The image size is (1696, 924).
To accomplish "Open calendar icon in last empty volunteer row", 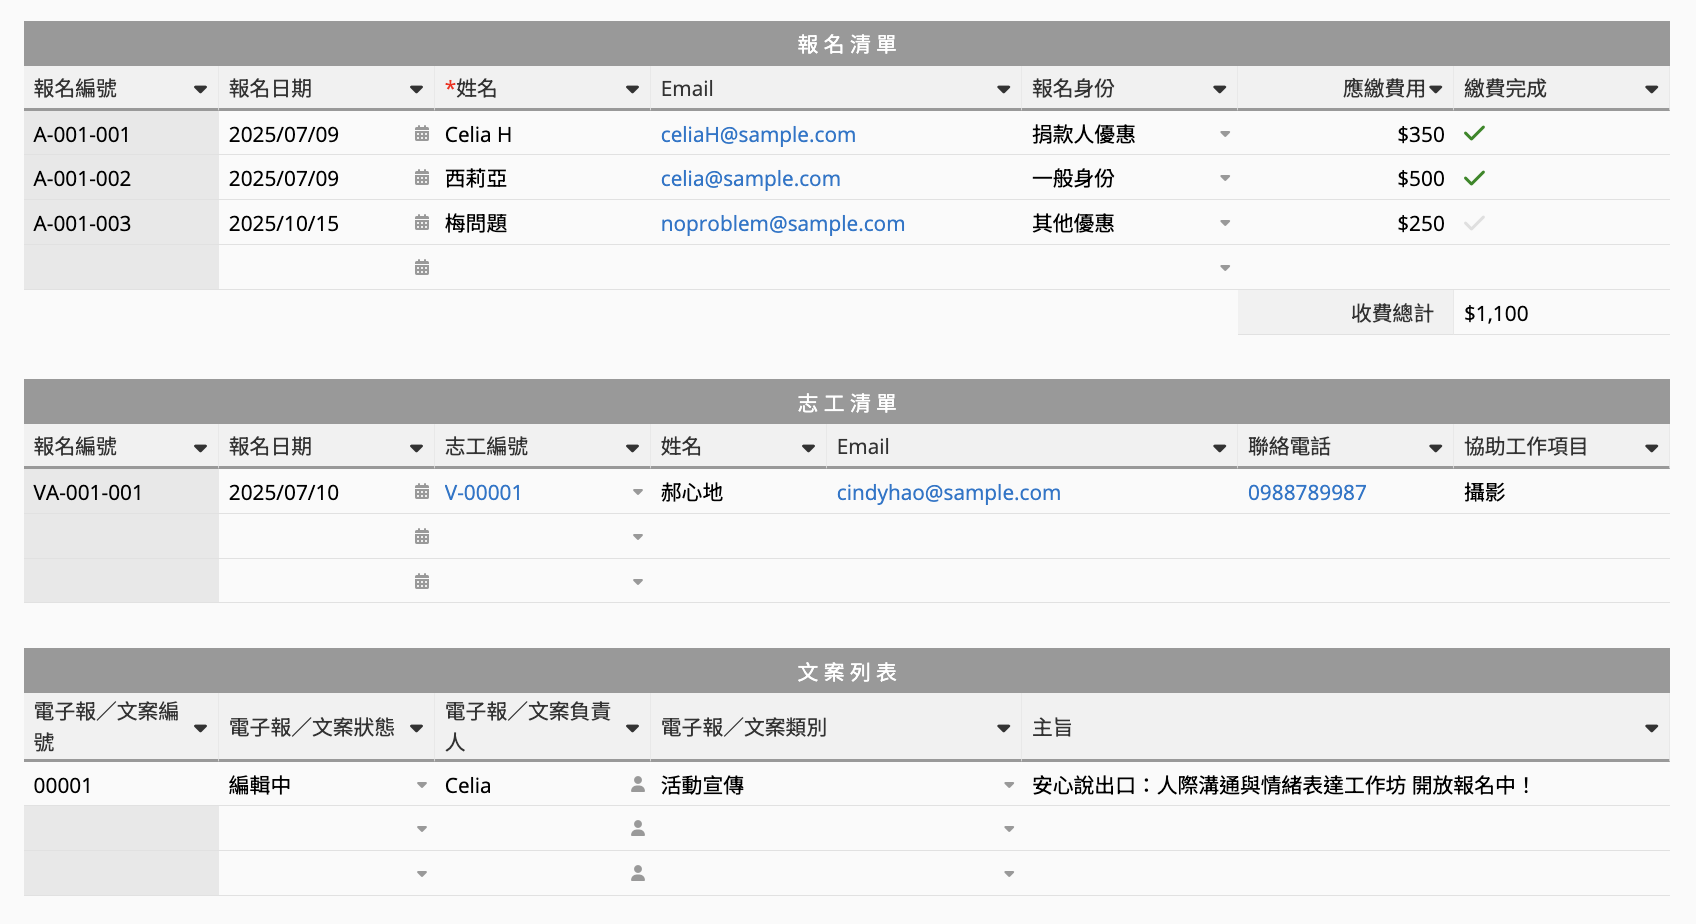I will [422, 582].
